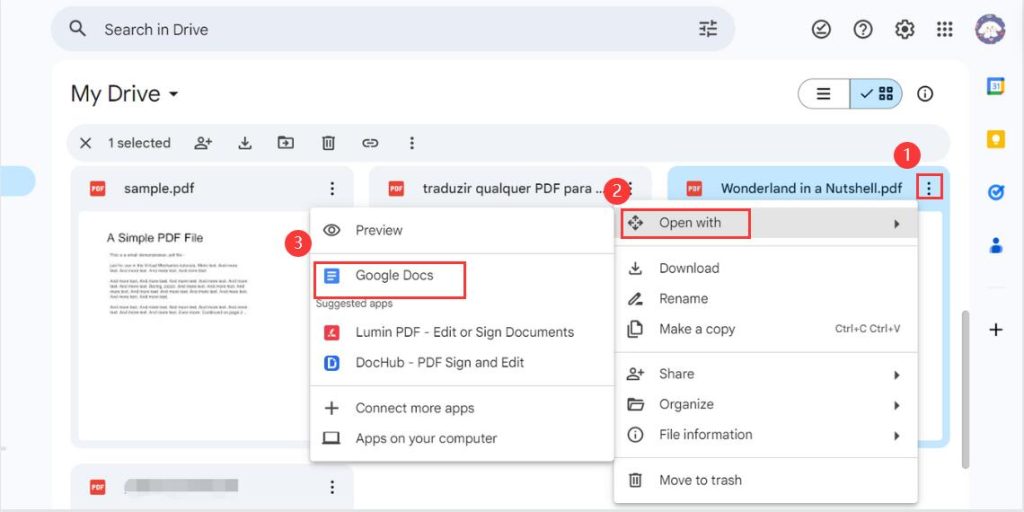The image size is (1024, 512).
Task: Open the Help question mark icon
Action: (x=863, y=29)
